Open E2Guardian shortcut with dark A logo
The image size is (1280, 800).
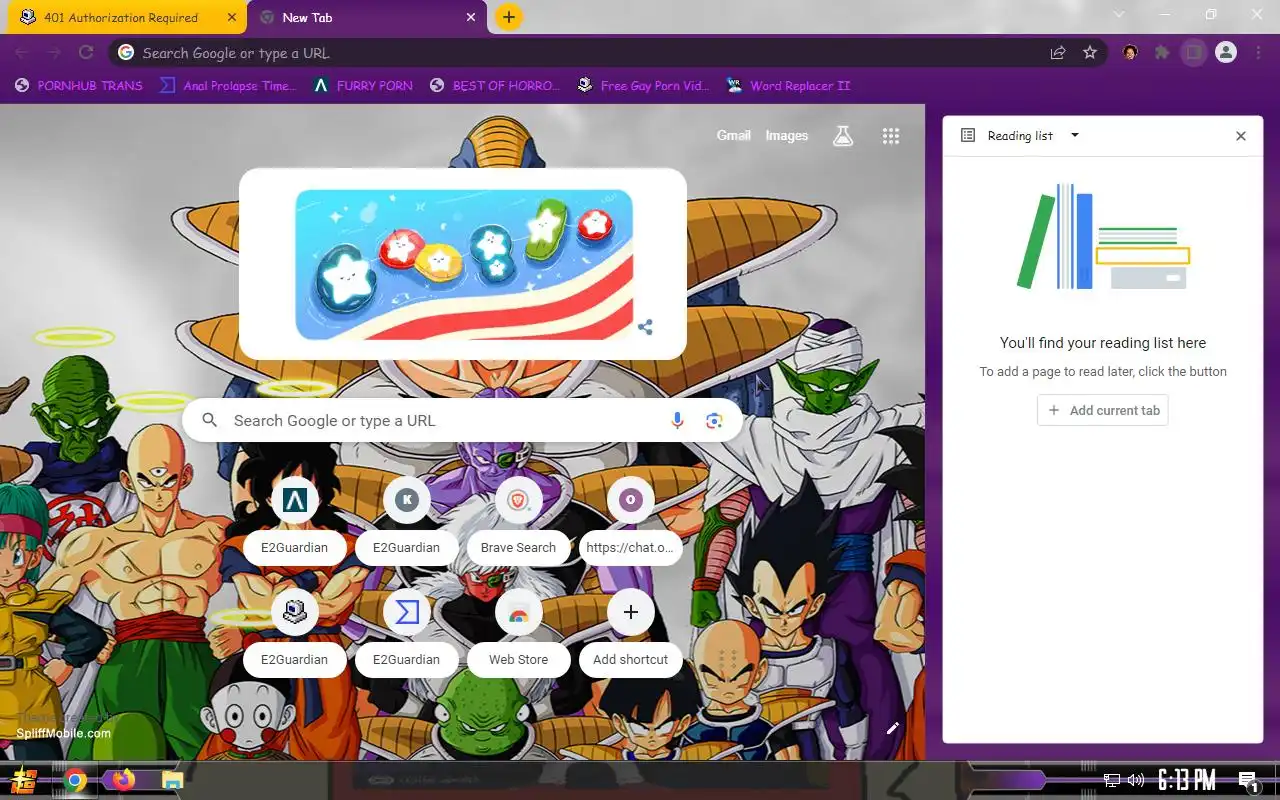(295, 523)
